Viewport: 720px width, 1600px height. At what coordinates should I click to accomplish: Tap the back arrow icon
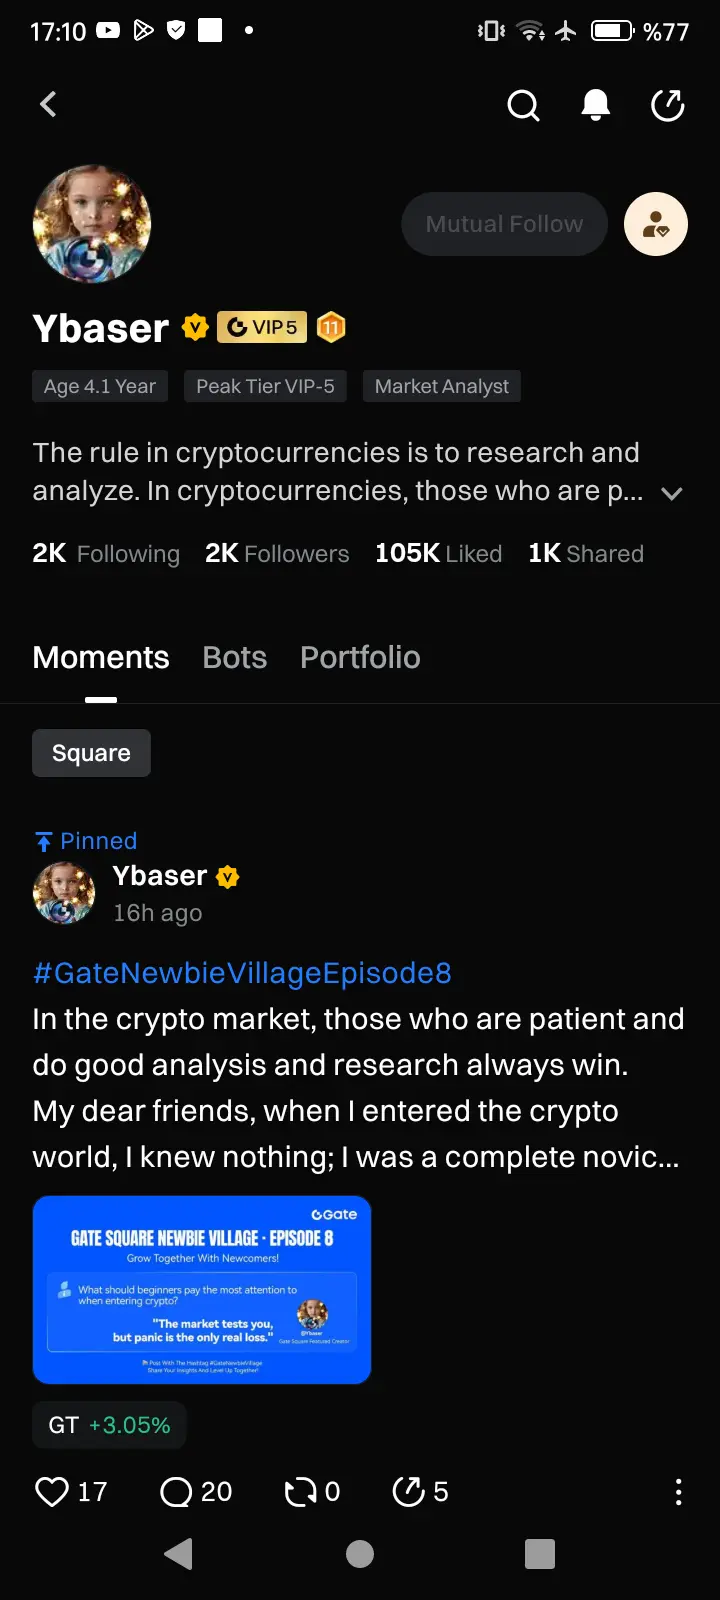point(48,104)
